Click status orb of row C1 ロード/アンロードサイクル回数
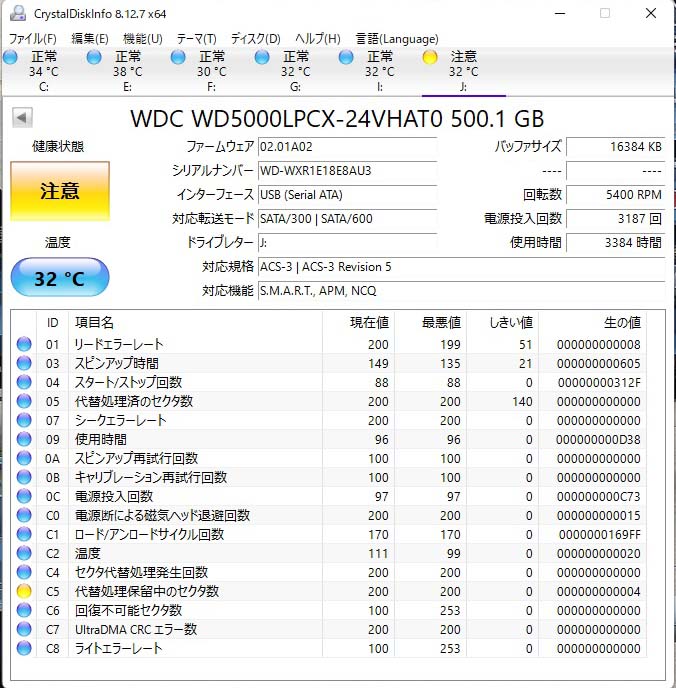 coord(24,534)
